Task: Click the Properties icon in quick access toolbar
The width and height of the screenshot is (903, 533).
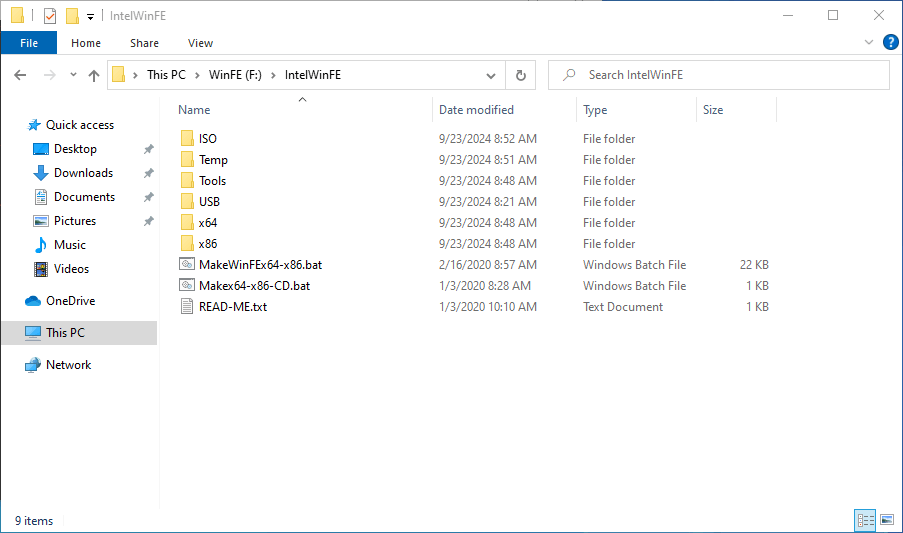Action: [50, 16]
